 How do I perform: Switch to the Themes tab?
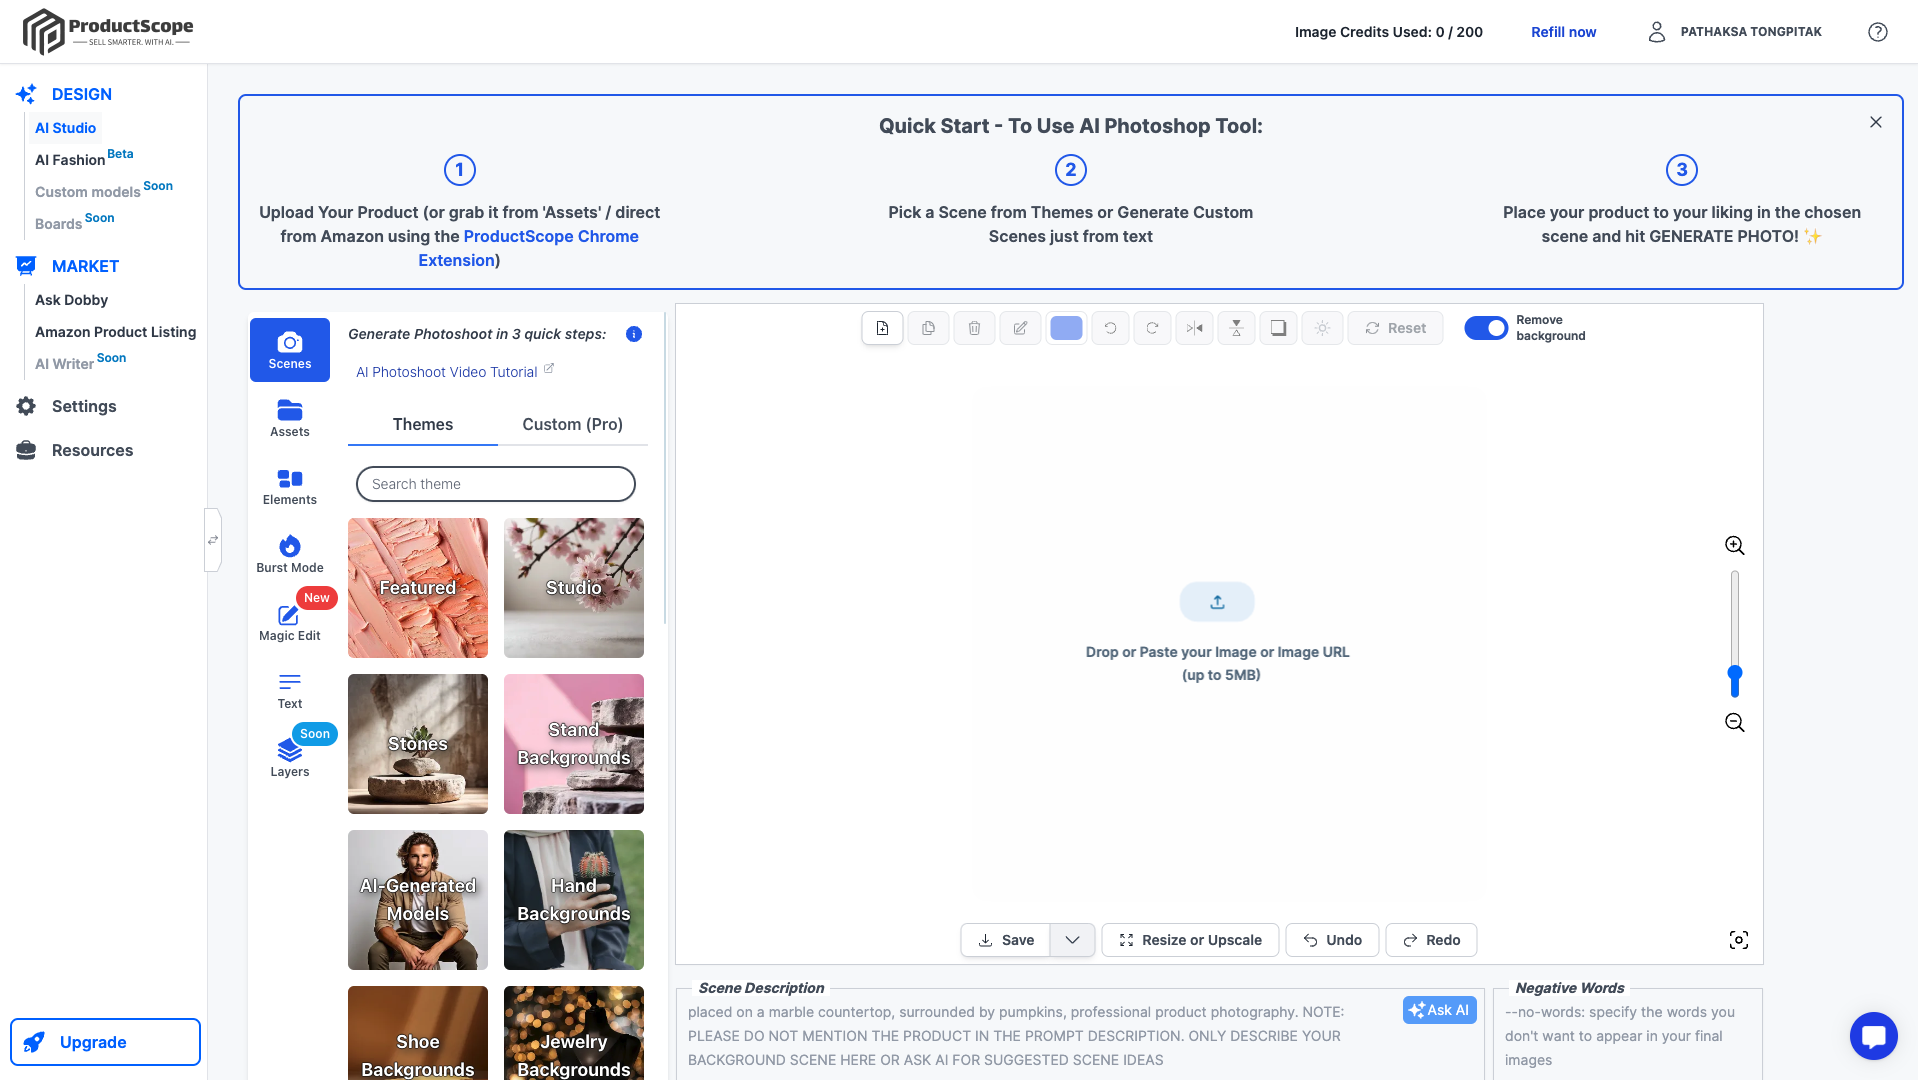[x=422, y=424]
